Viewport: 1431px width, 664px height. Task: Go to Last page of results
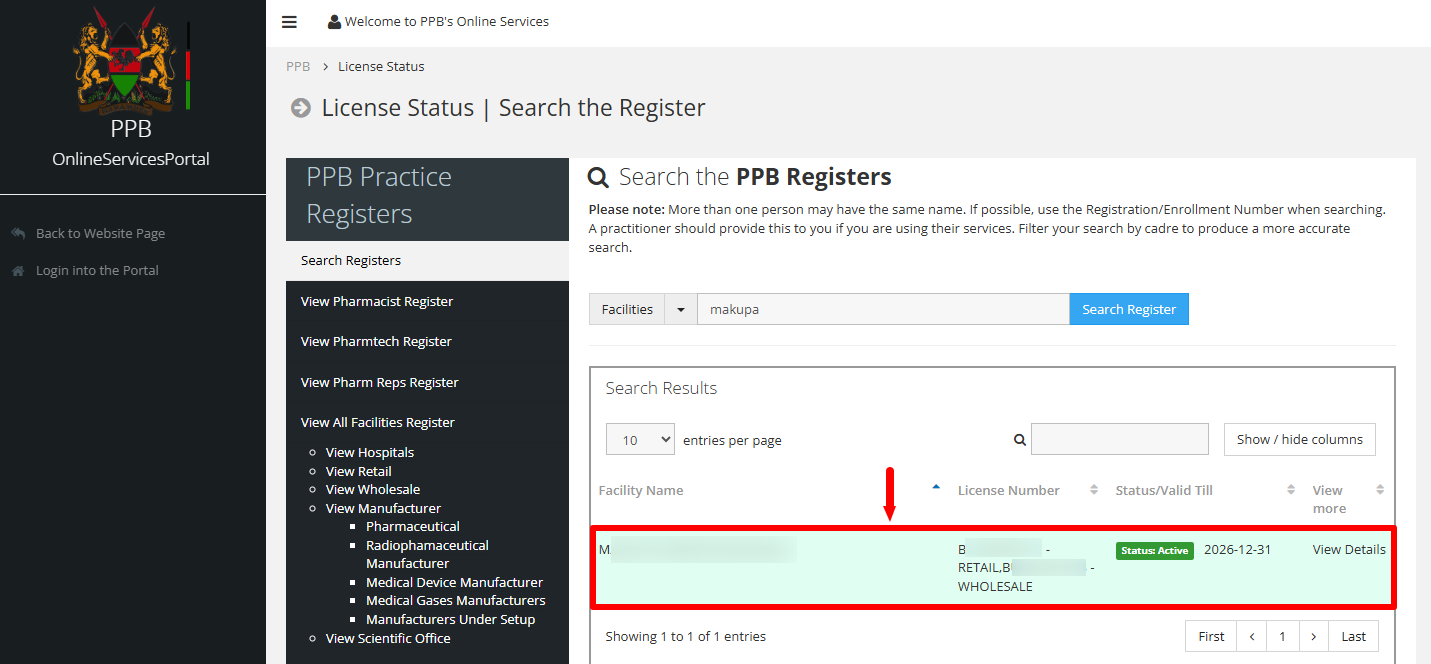[x=1354, y=636]
